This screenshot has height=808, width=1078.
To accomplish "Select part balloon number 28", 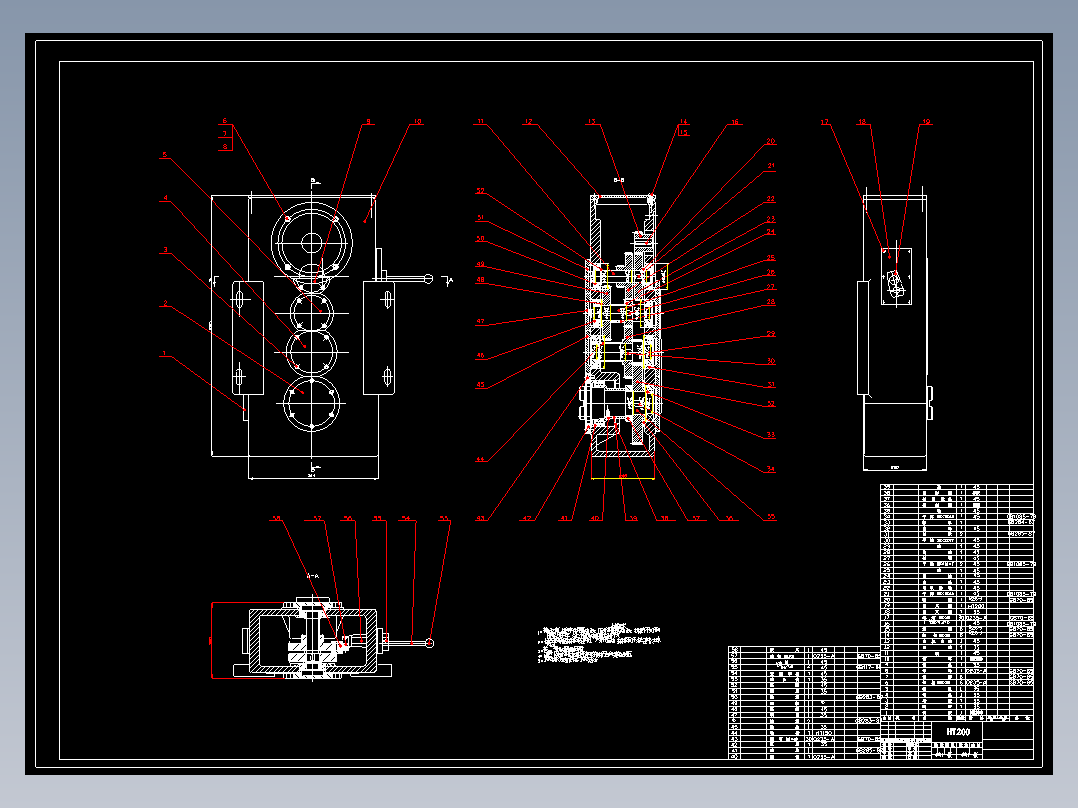I will point(771,302).
